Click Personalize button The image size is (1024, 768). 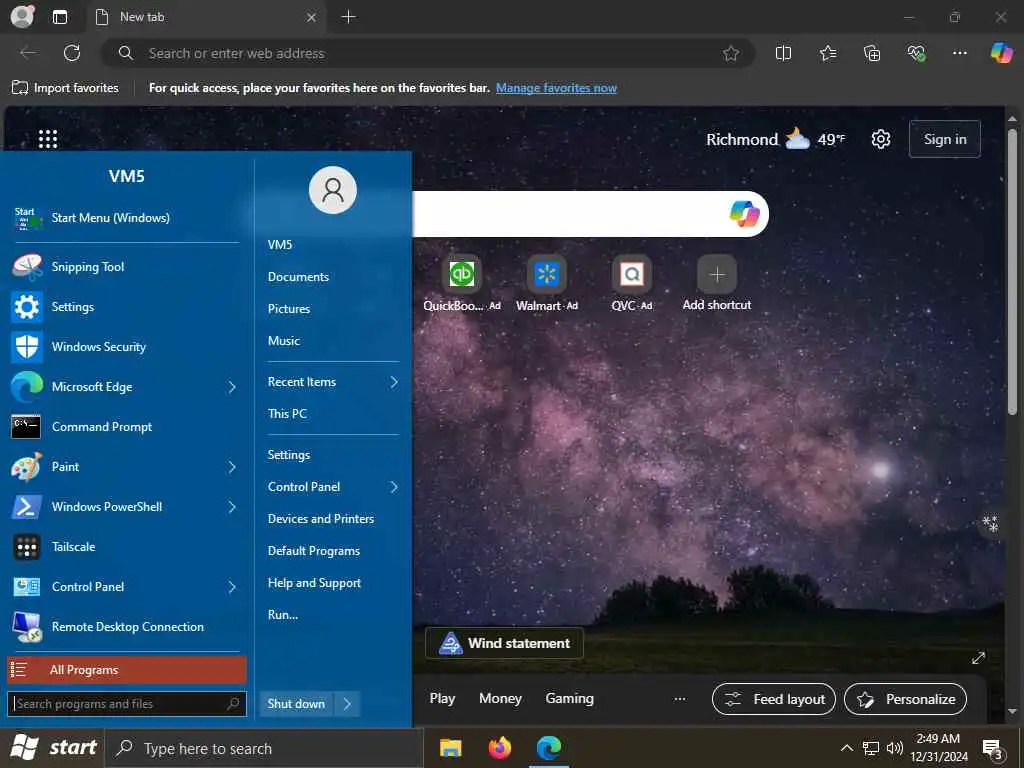905,699
